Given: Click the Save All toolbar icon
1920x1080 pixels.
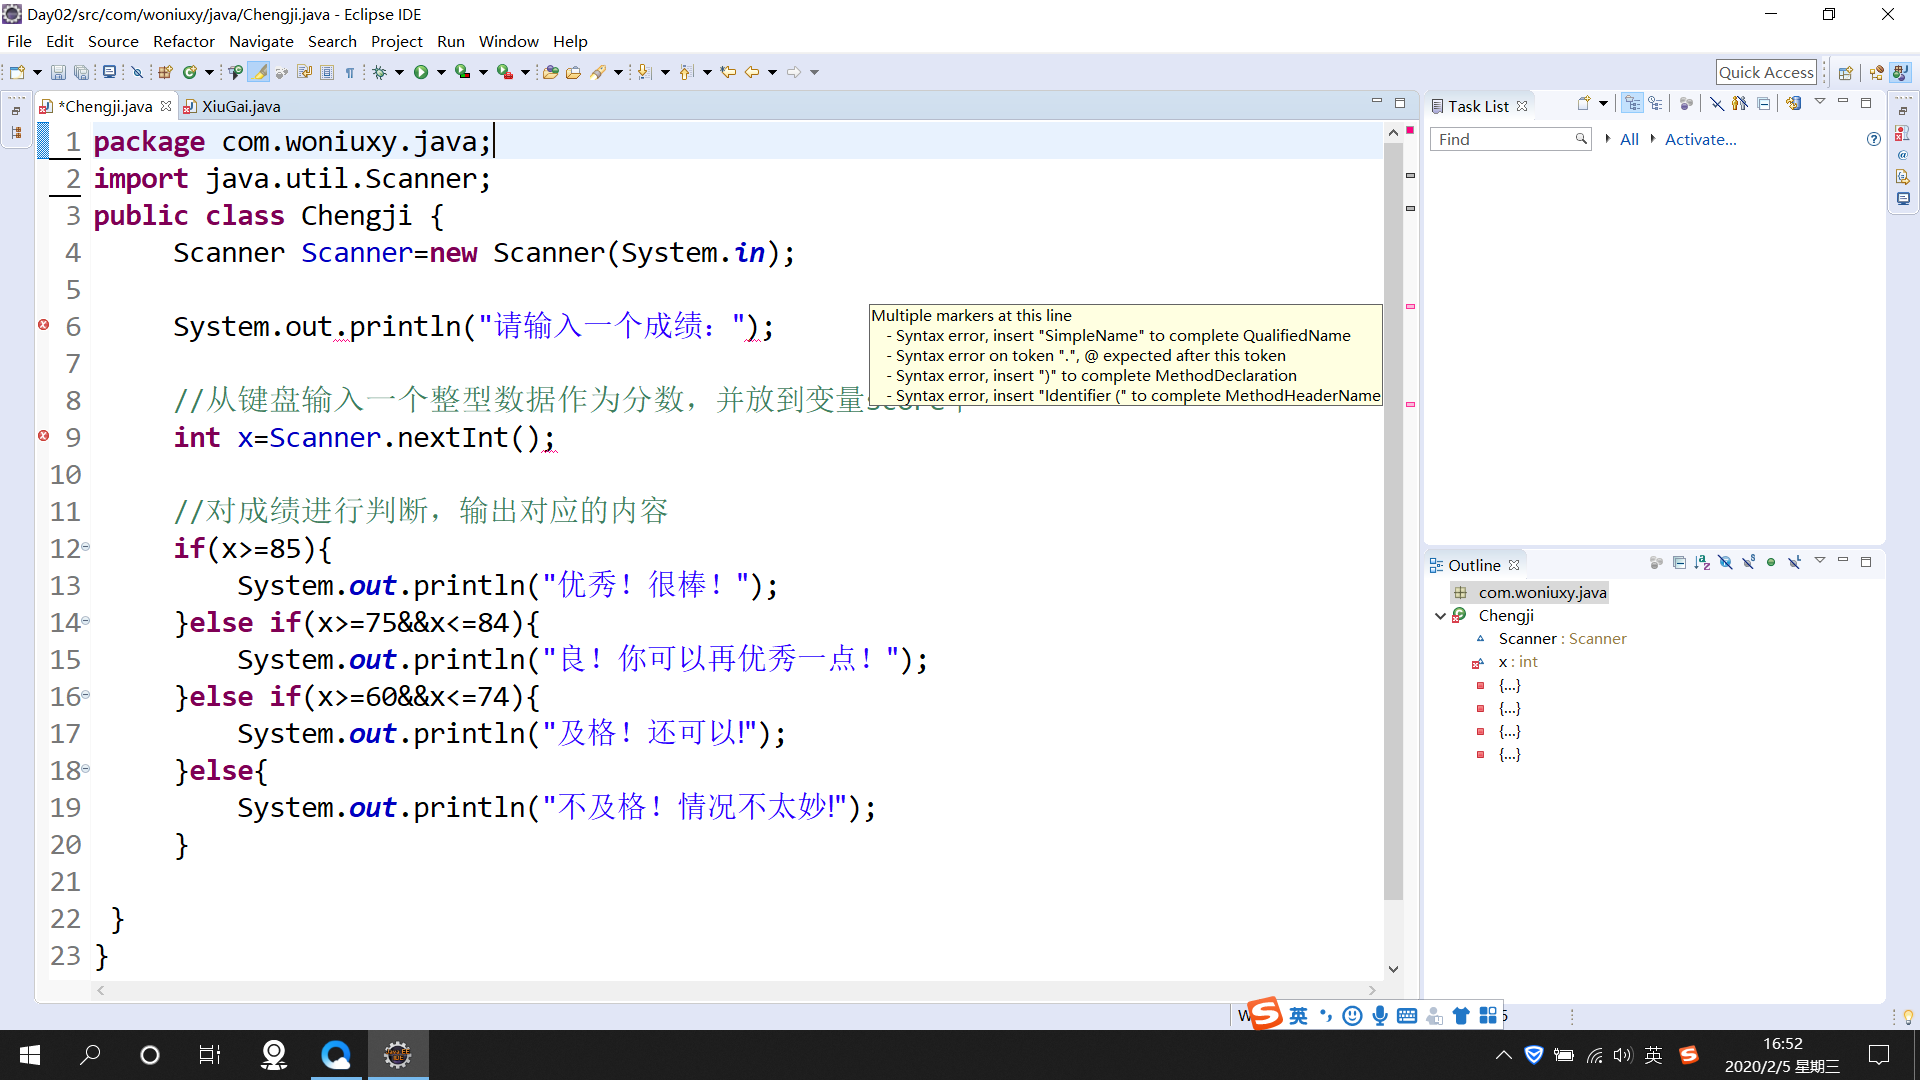Looking at the screenshot, I should click(x=81, y=72).
